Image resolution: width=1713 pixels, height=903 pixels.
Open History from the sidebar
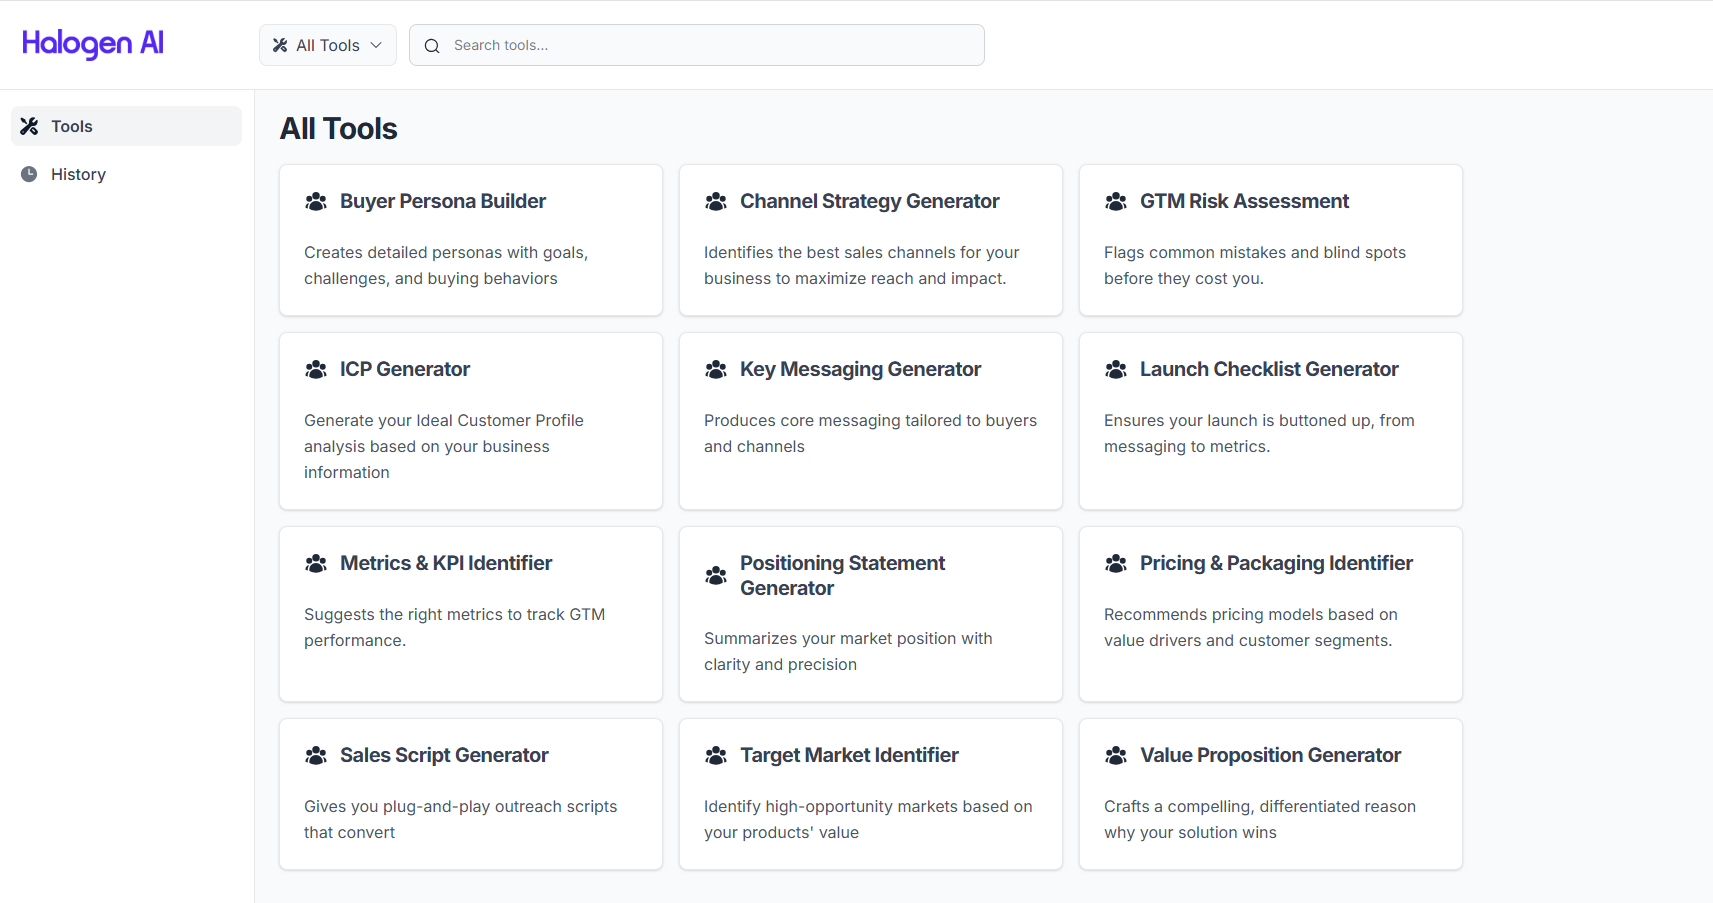[x=78, y=174]
